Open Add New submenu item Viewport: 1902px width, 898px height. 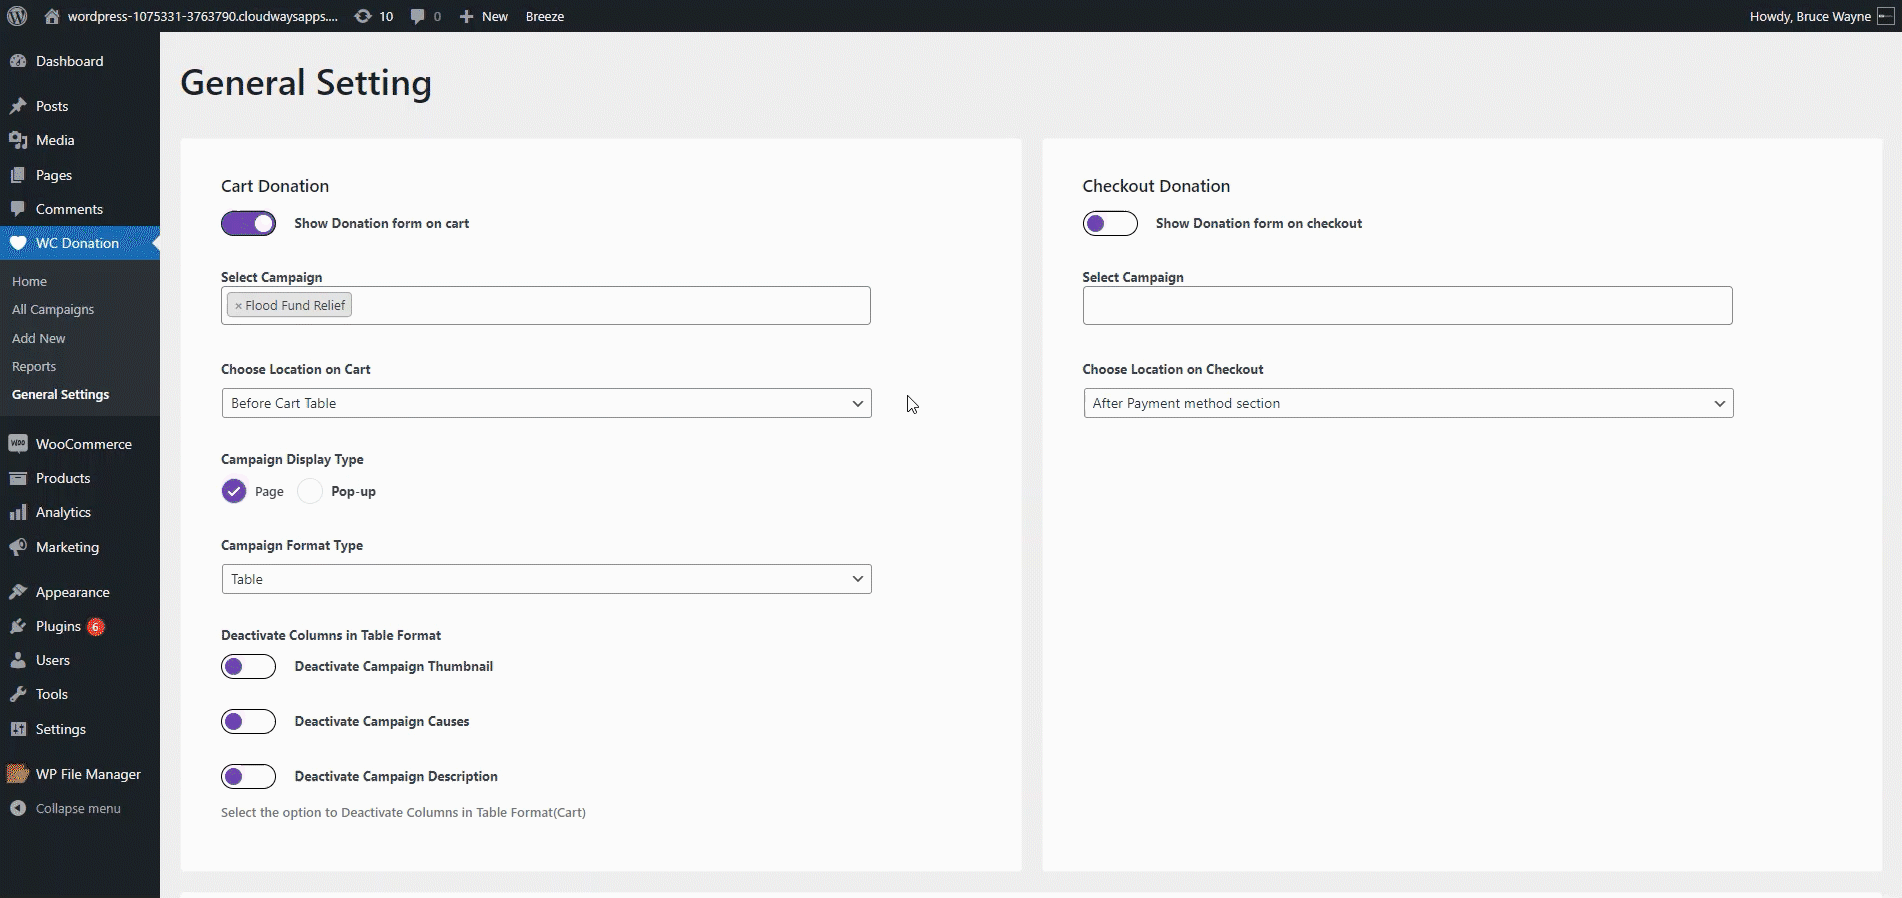[x=39, y=338]
